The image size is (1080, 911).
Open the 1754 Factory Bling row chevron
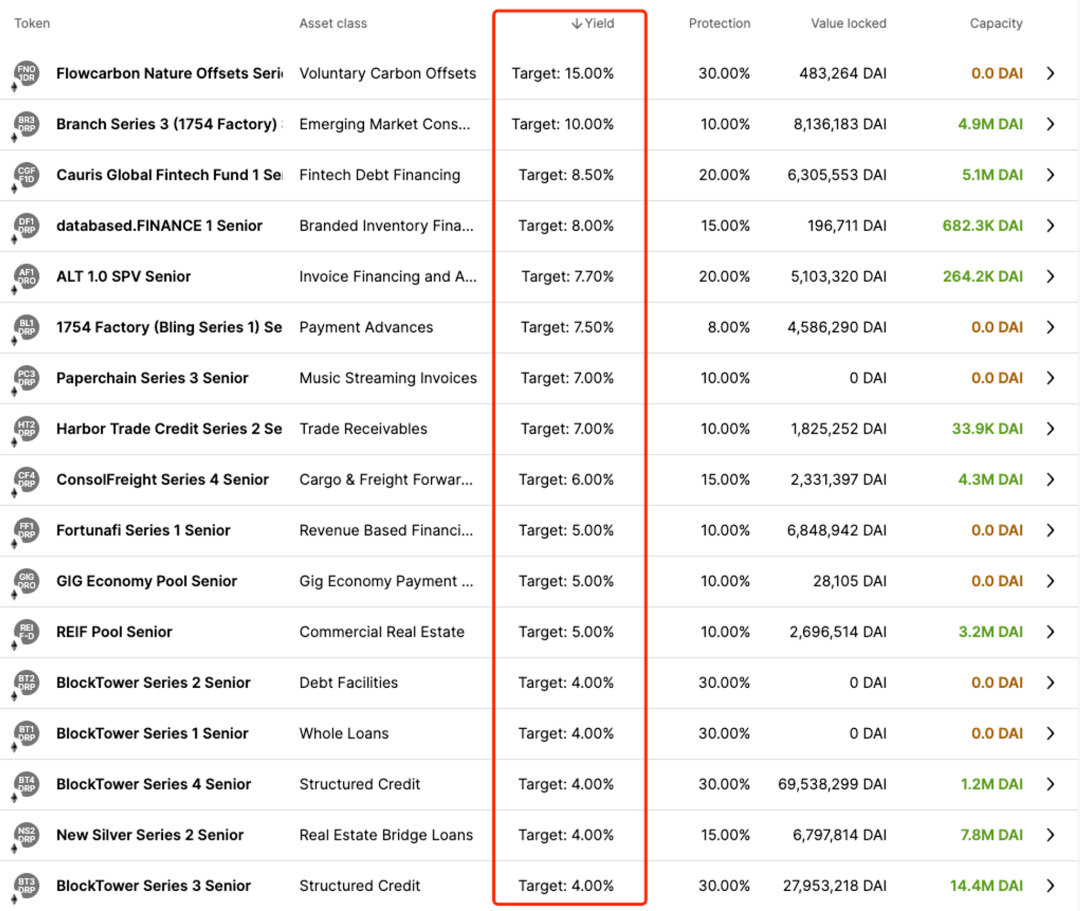pos(1050,327)
